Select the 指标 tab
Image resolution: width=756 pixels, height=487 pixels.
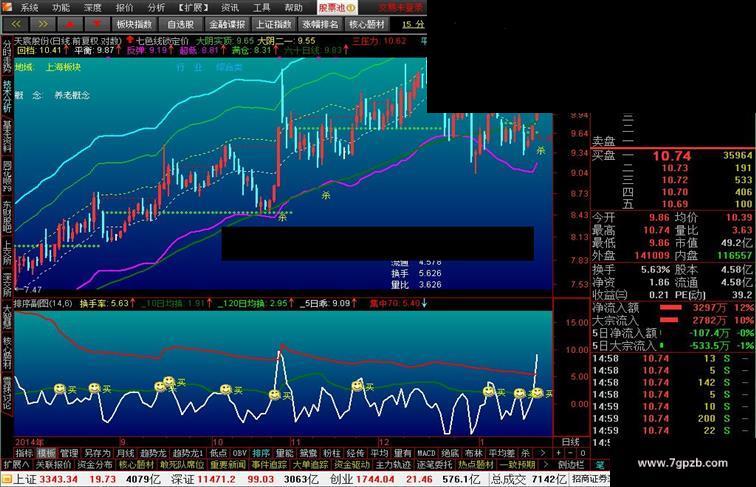[x=24, y=453]
